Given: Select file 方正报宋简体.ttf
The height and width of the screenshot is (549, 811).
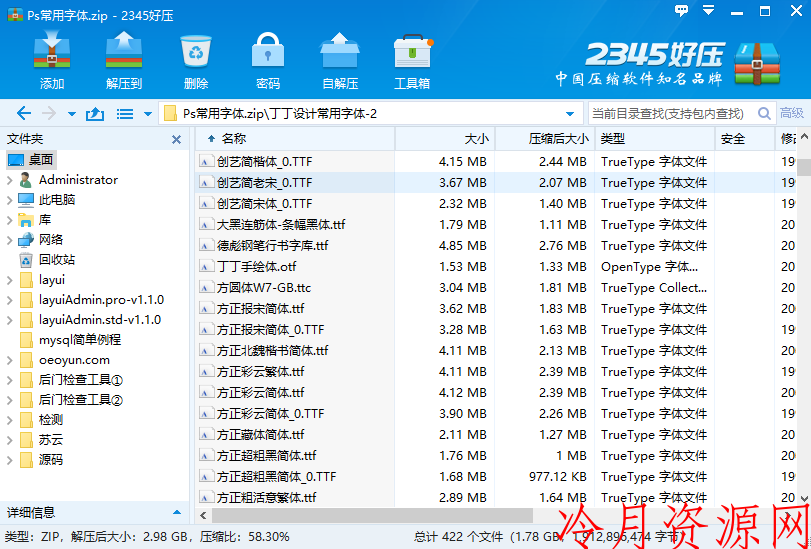Looking at the screenshot, I should click(261, 309).
